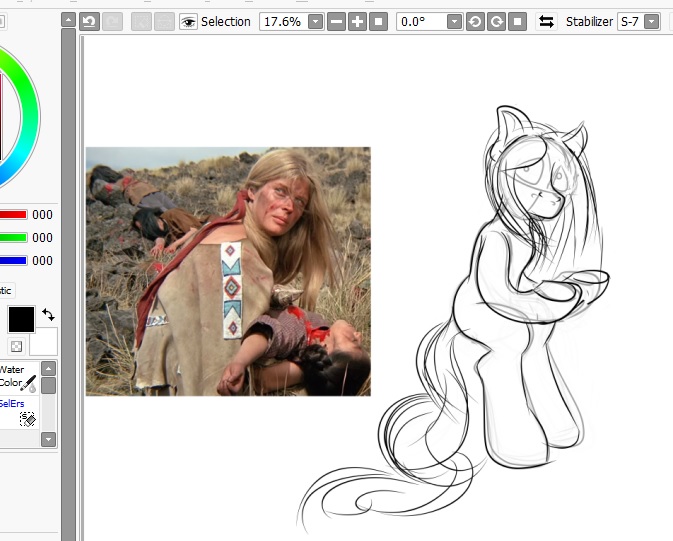Image resolution: width=673 pixels, height=541 pixels.
Task: Open the Stabilizer S-7 dropdown
Action: pos(652,21)
